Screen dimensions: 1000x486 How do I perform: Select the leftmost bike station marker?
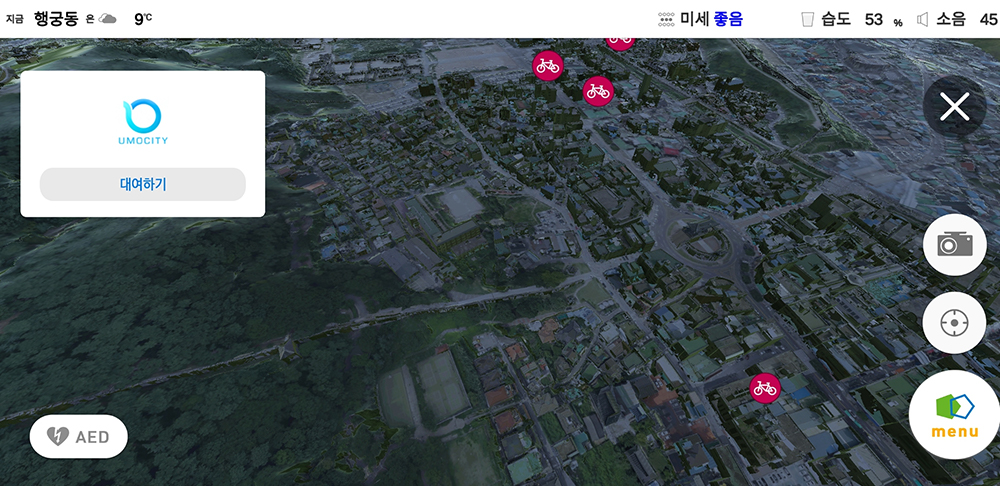point(548,65)
